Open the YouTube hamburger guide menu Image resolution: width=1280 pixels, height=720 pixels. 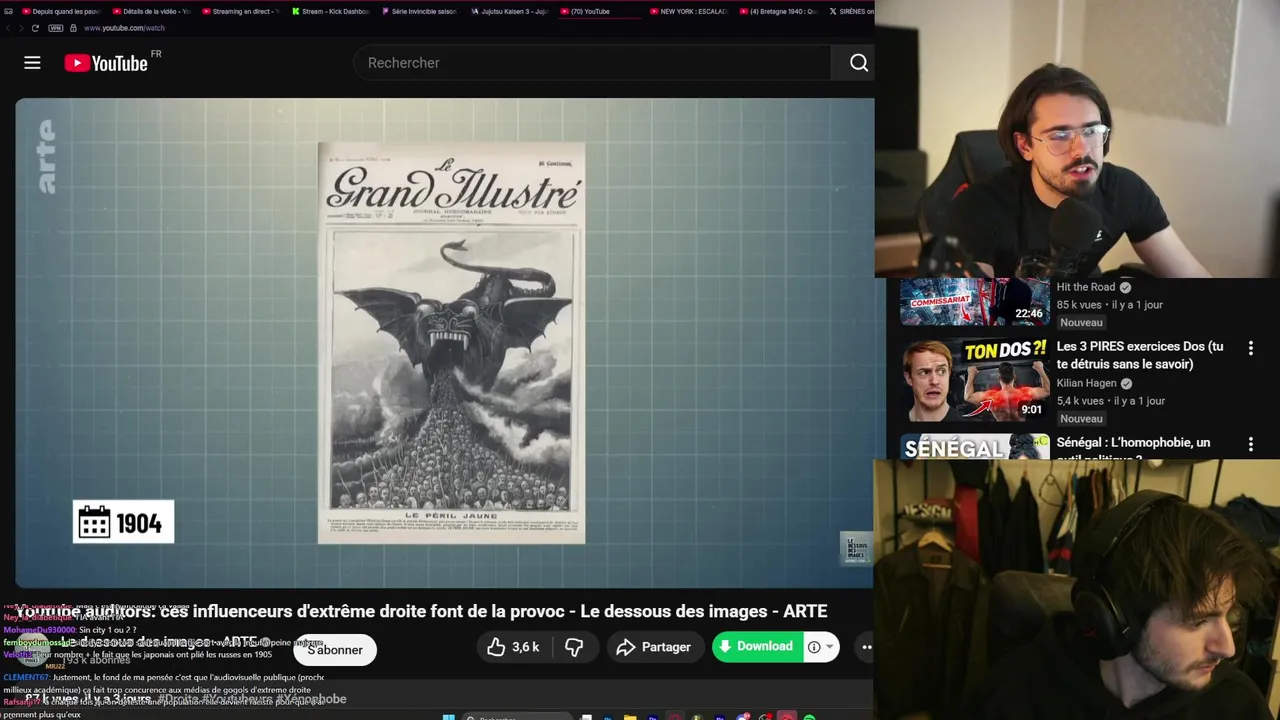(32, 63)
